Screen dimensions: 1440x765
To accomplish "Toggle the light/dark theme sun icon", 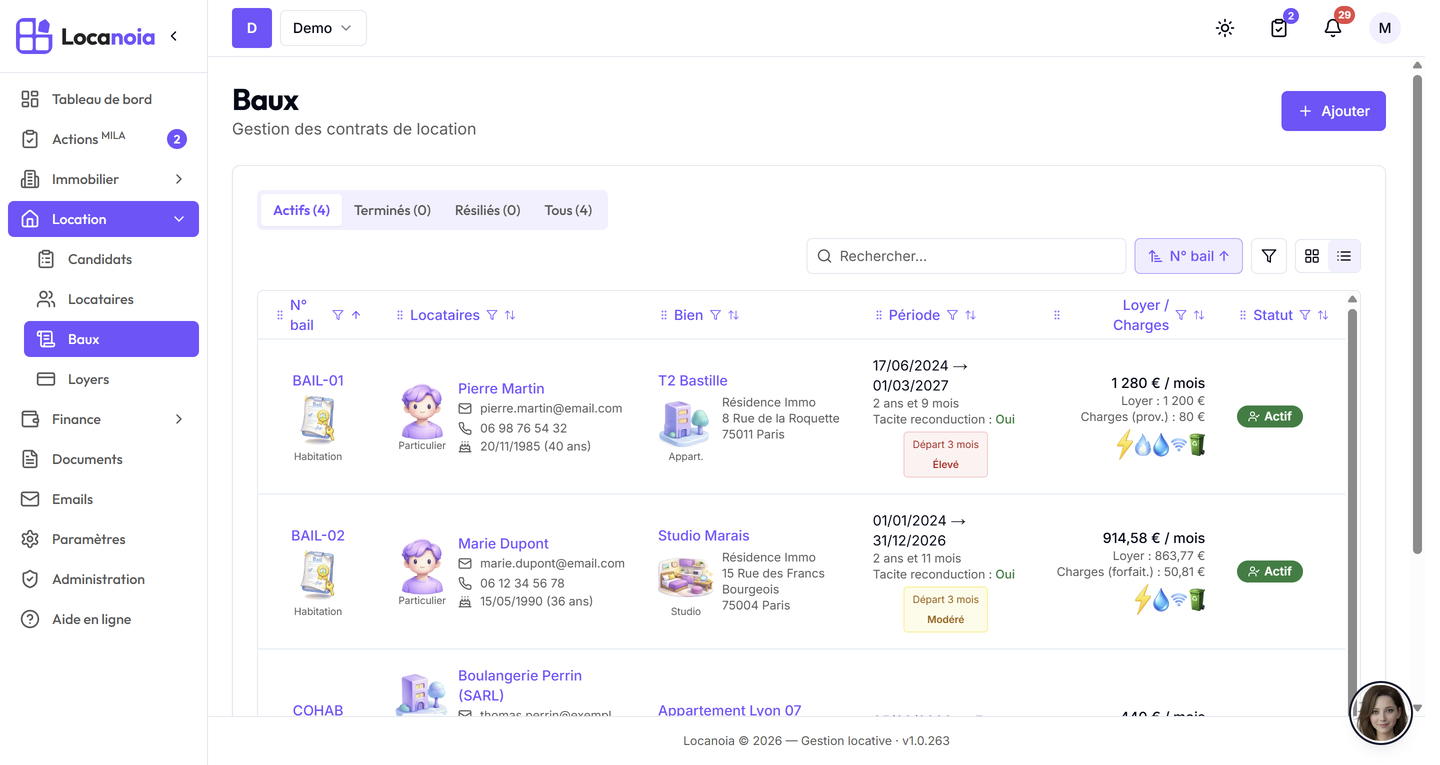I will point(1225,28).
